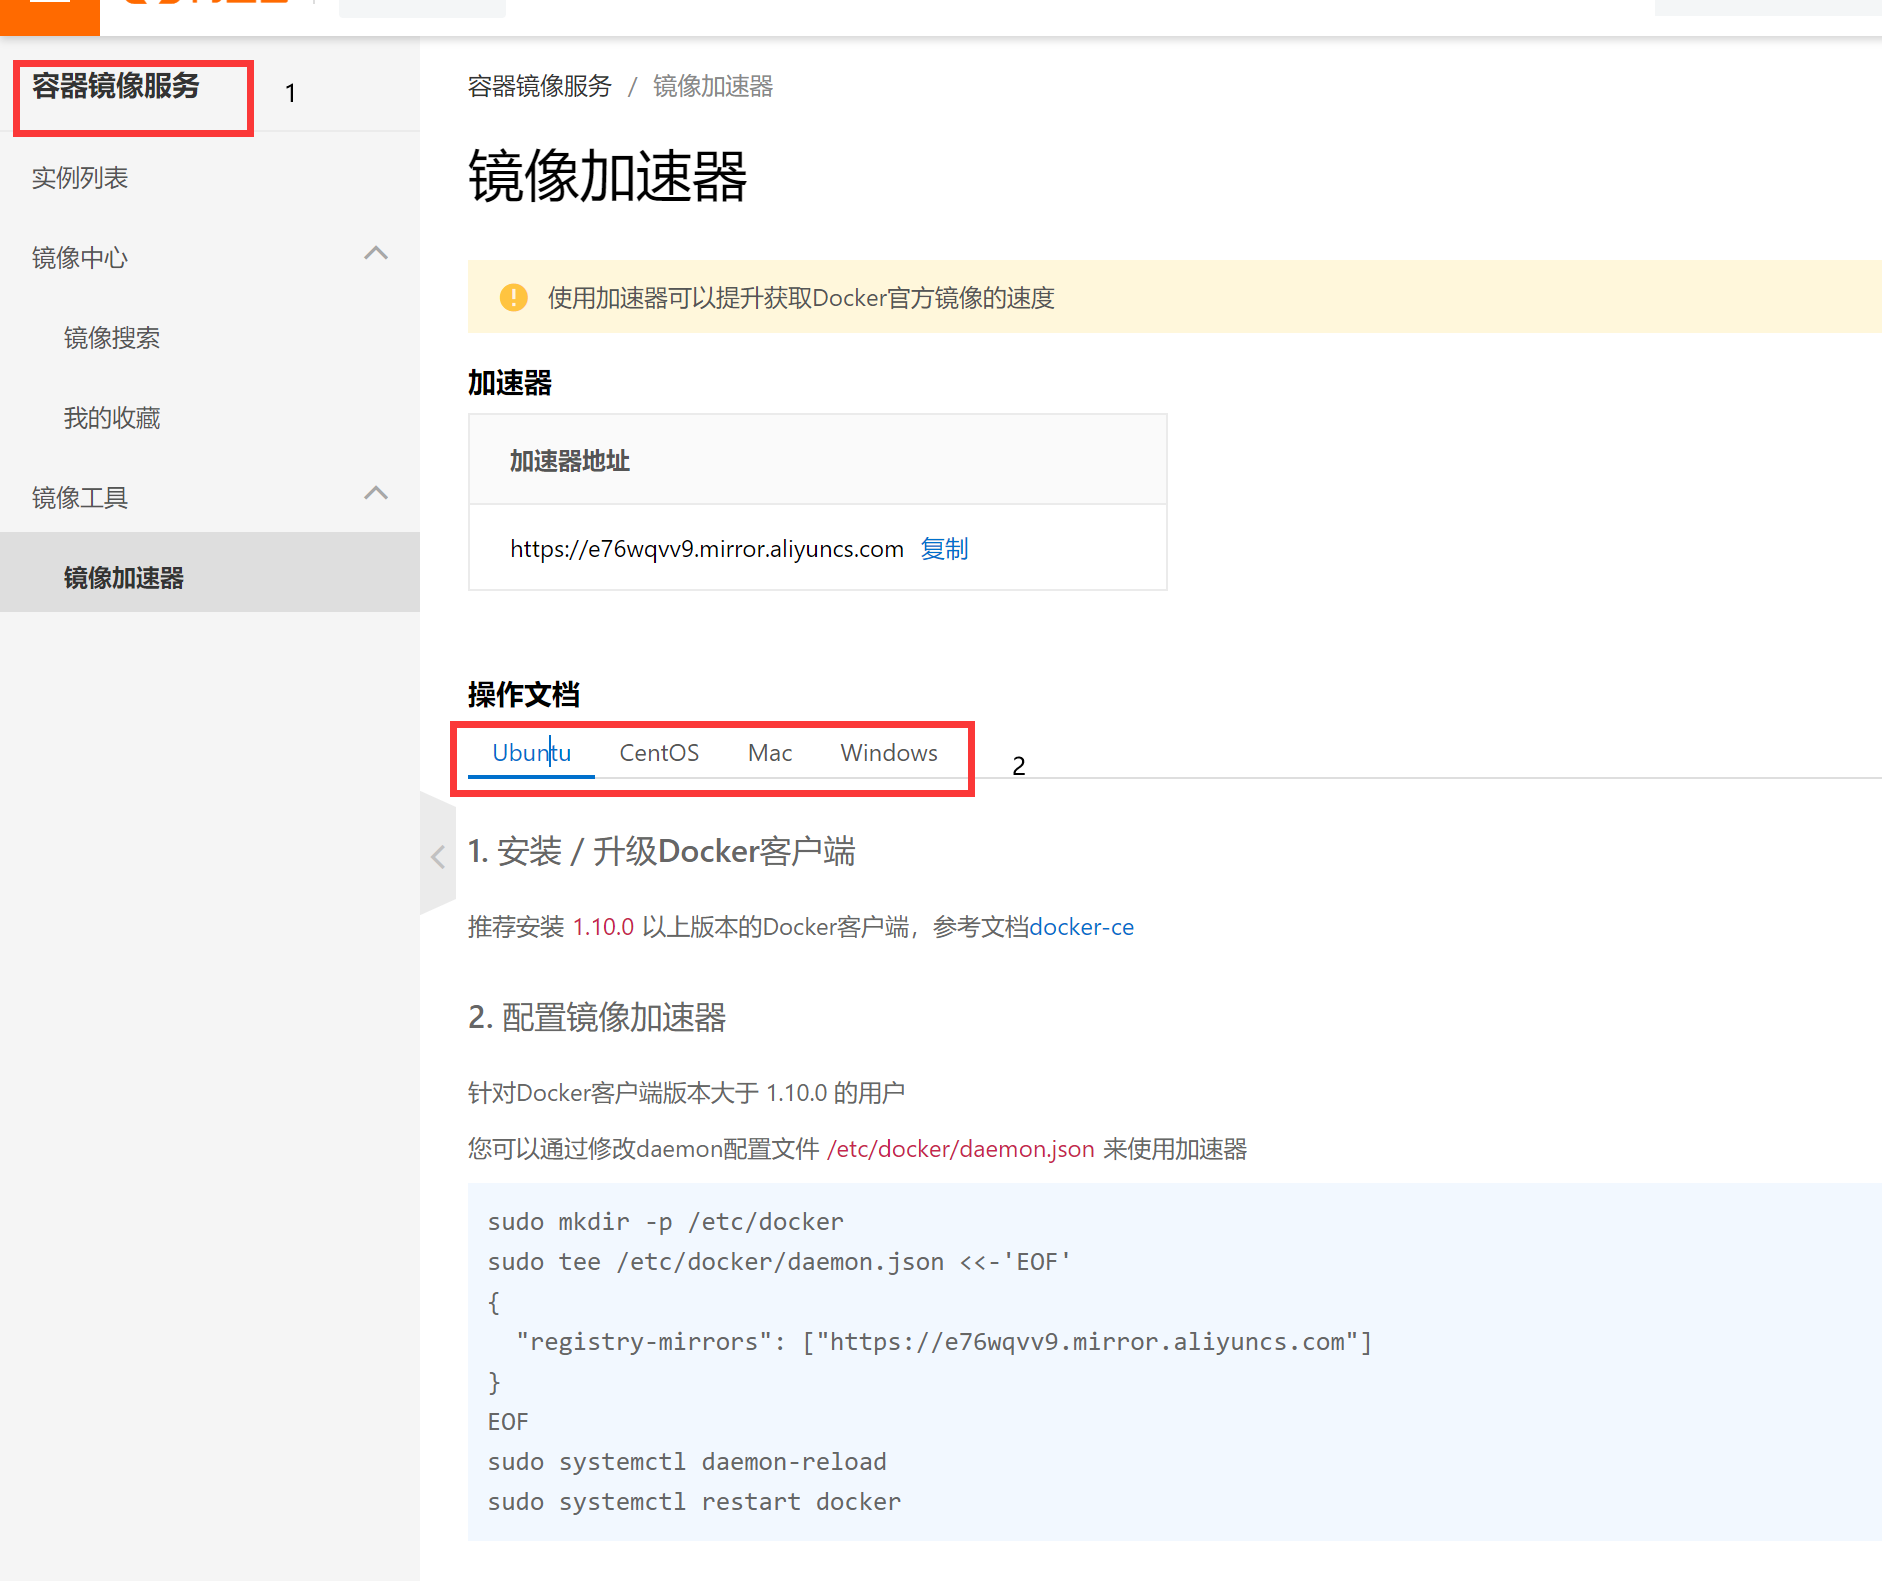Select 镜像加速器 sidebar item
This screenshot has height=1581, width=1882.
pos(210,572)
